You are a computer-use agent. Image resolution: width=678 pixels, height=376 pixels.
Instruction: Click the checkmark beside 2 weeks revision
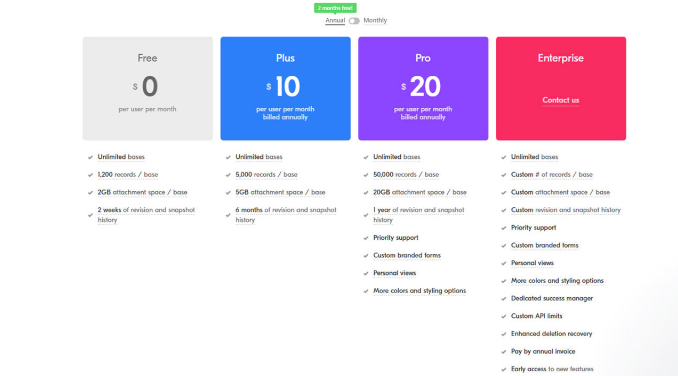[90, 215]
